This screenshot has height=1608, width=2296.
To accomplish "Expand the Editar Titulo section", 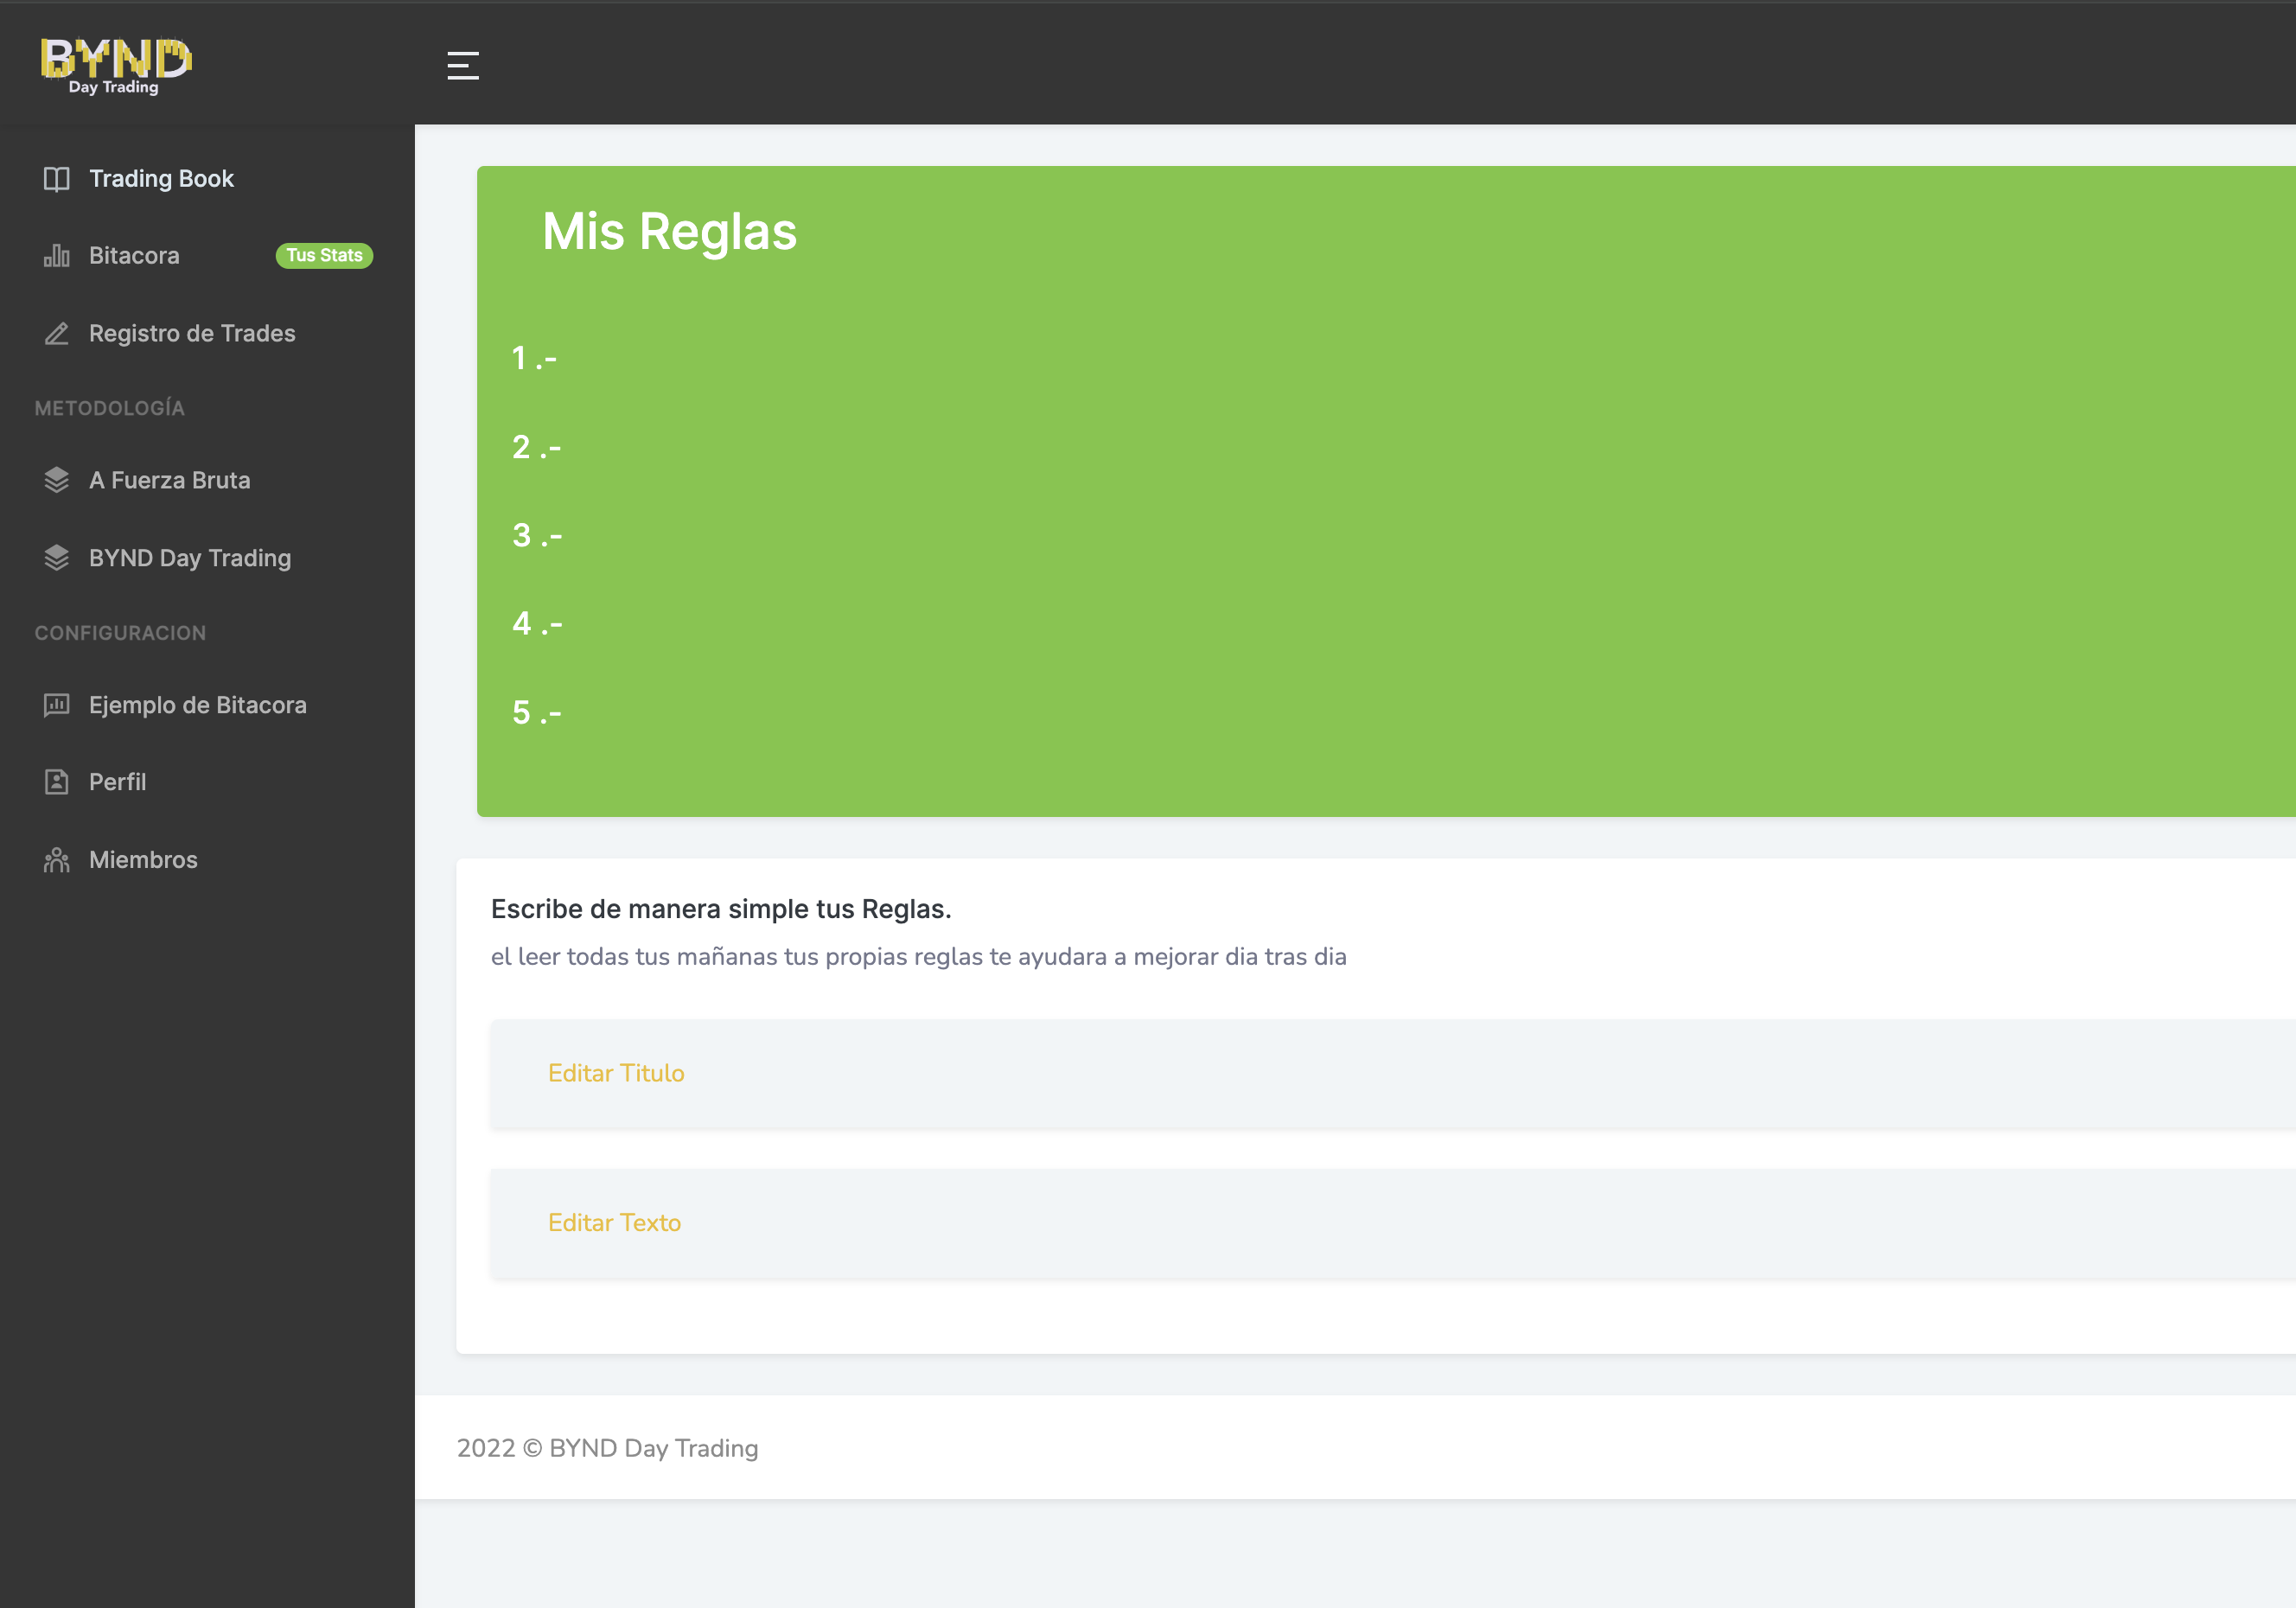I will click(616, 1073).
